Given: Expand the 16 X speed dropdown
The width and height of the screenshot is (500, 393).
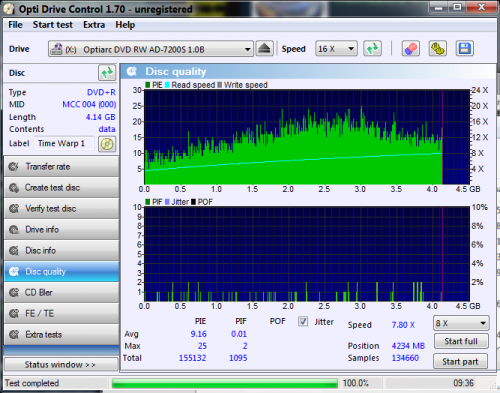Looking at the screenshot, I should (x=336, y=49).
